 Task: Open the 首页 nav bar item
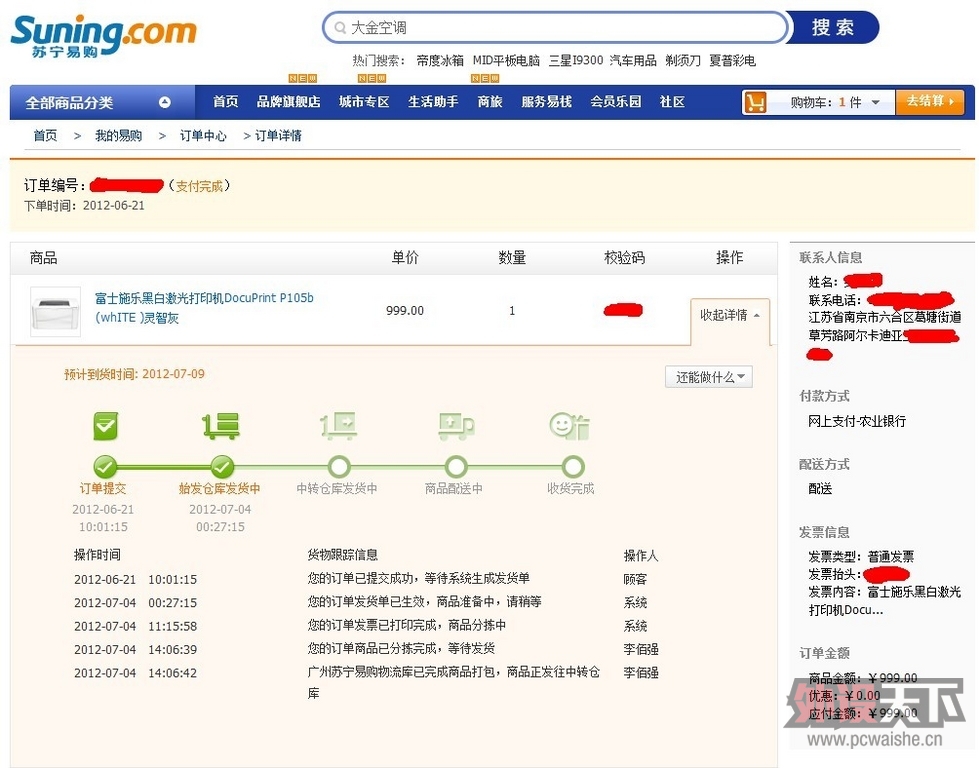tap(225, 102)
